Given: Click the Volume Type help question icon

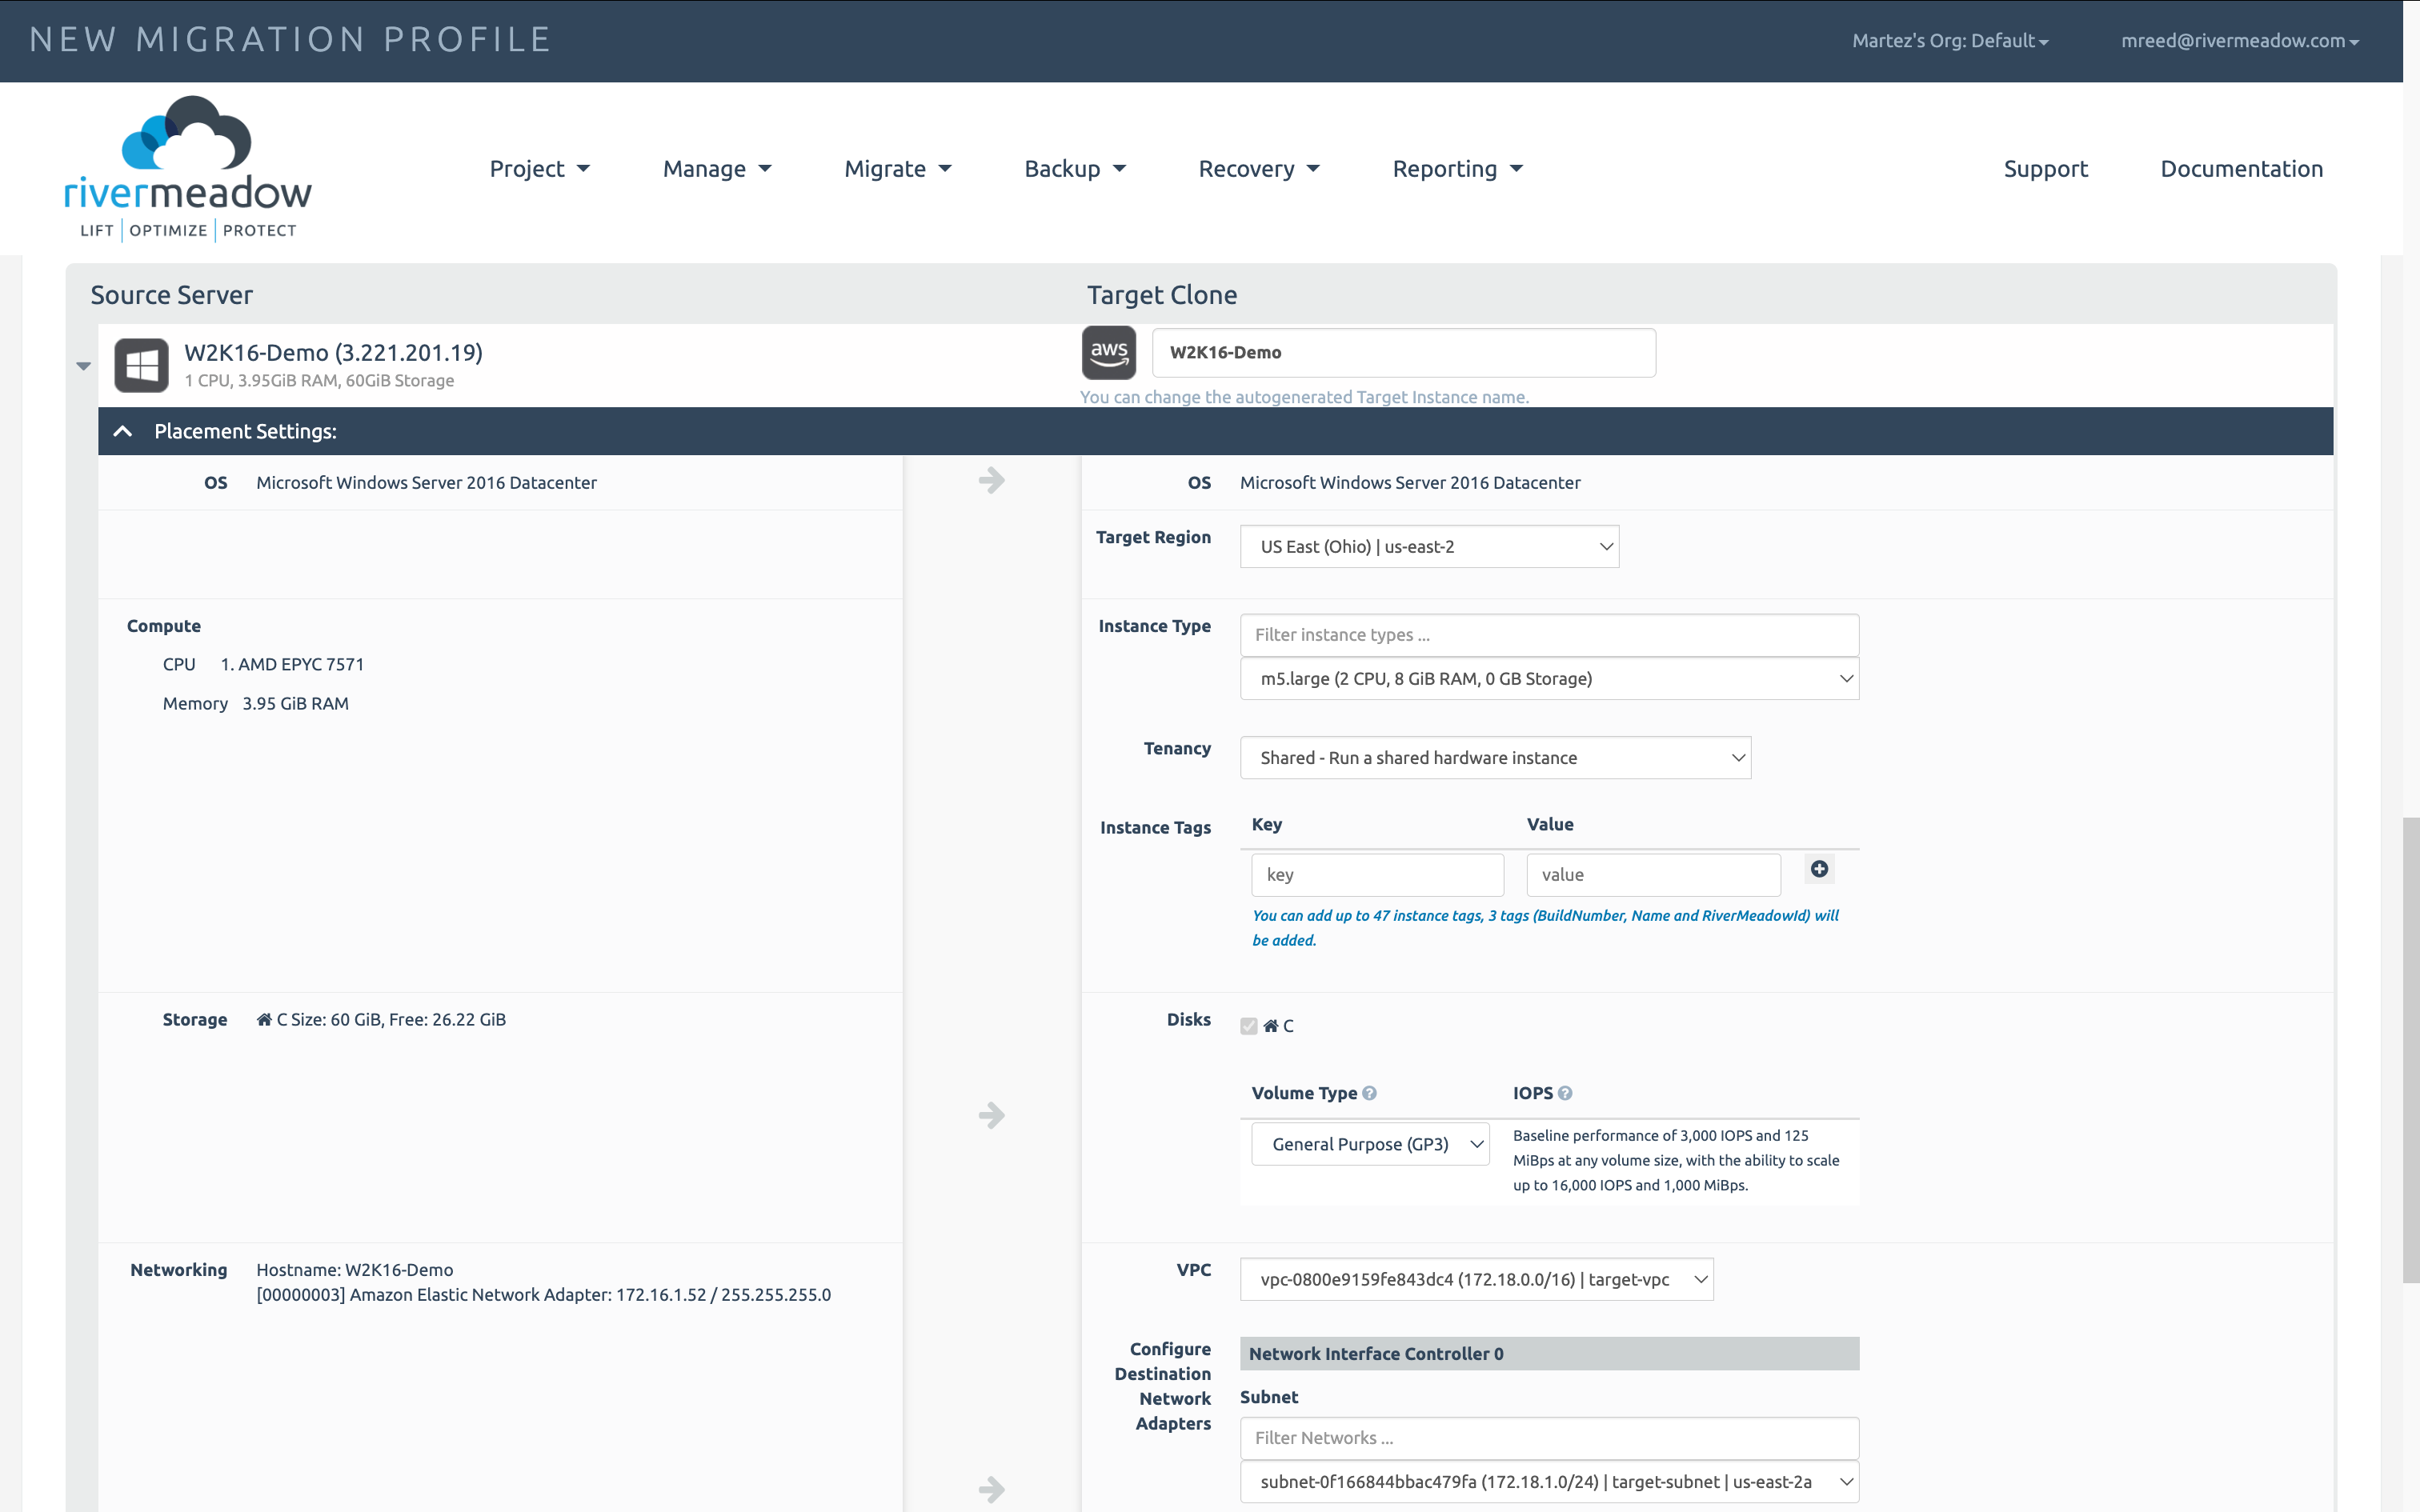Looking at the screenshot, I should click(1370, 1093).
